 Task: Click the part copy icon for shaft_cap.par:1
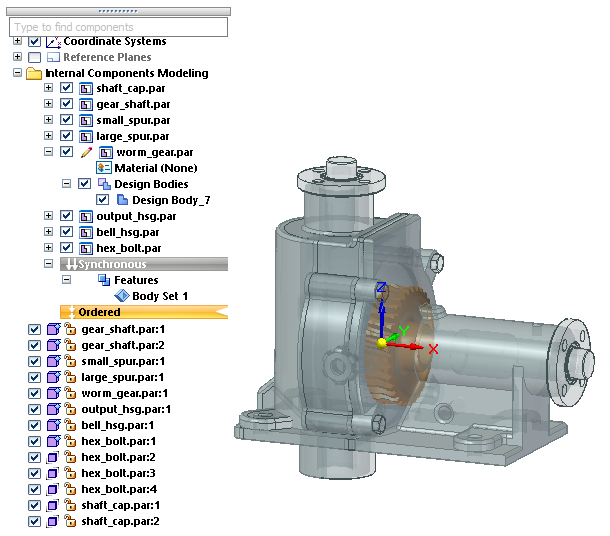[x=52, y=505]
